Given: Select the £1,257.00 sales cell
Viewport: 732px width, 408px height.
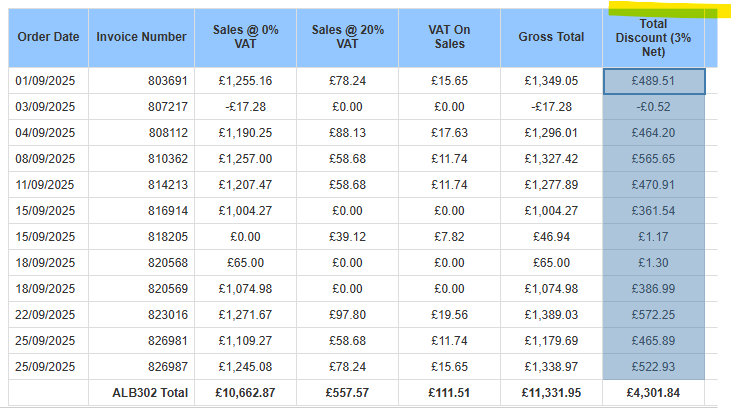Looking at the screenshot, I should (245, 159).
